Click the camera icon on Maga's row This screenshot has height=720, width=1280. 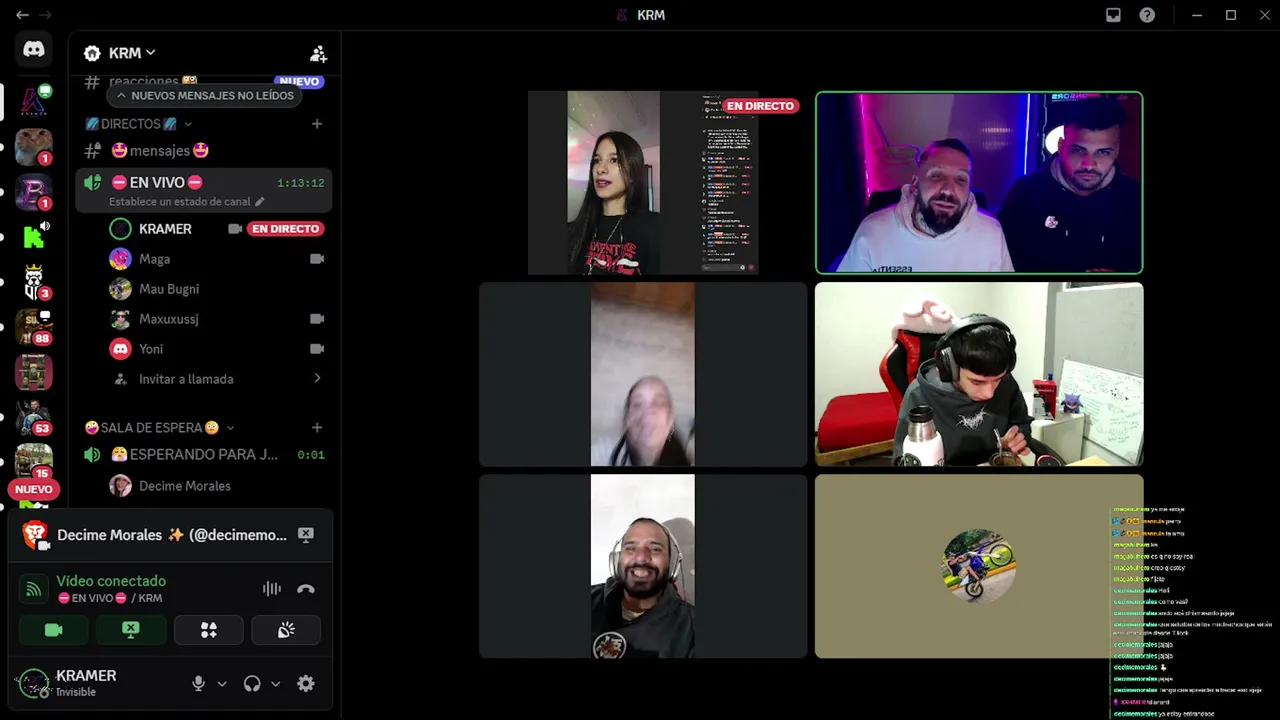coord(317,259)
